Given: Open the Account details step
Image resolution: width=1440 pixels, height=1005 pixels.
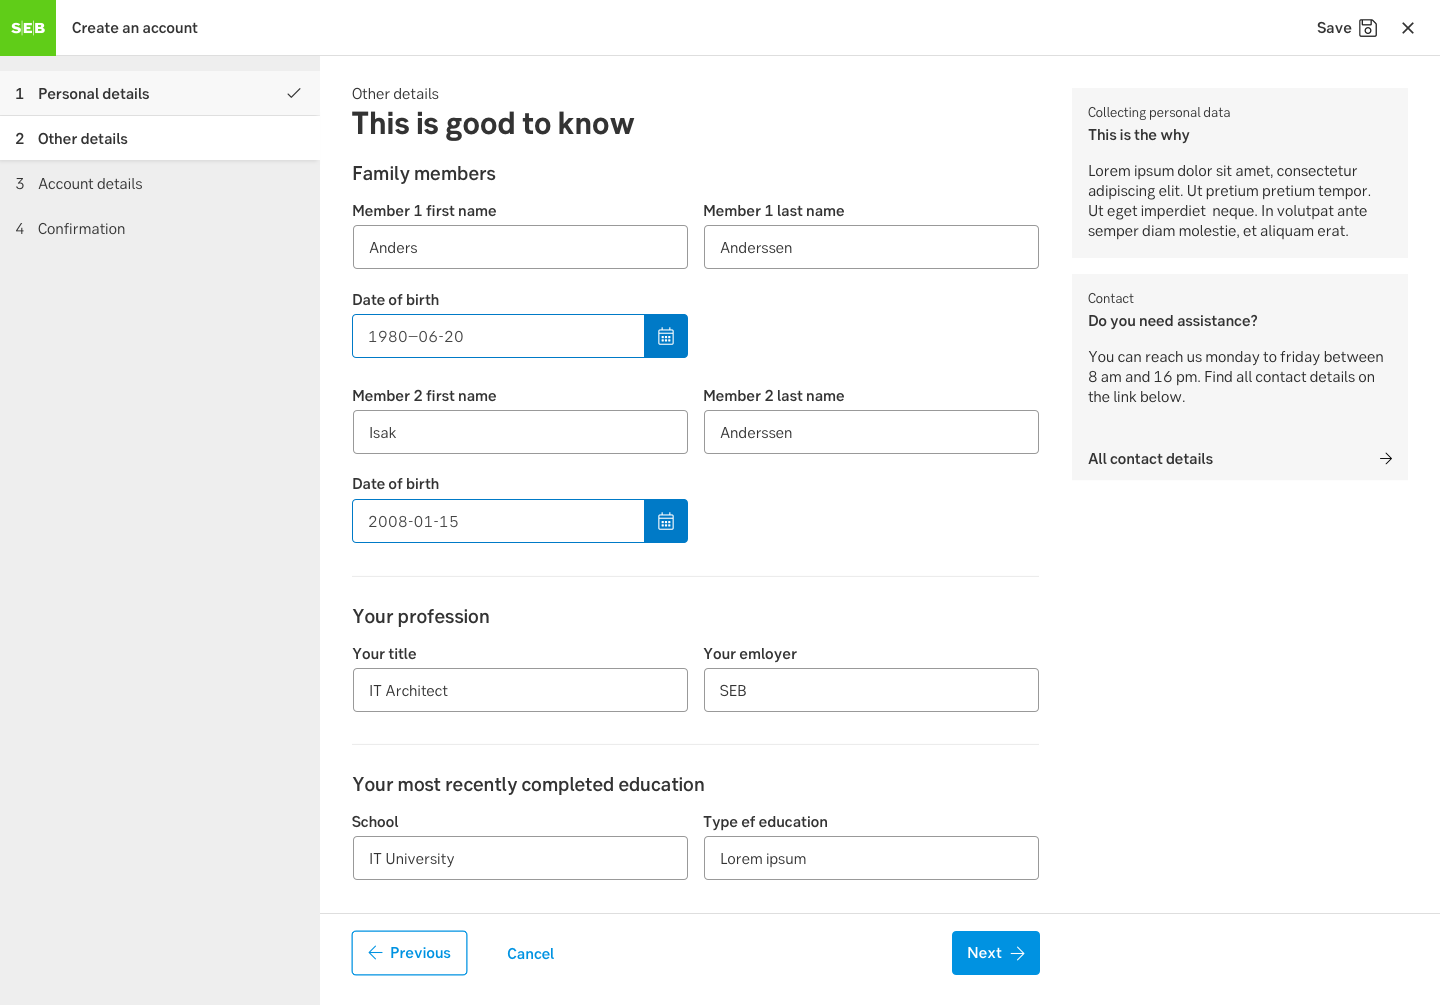Looking at the screenshot, I should (x=90, y=184).
